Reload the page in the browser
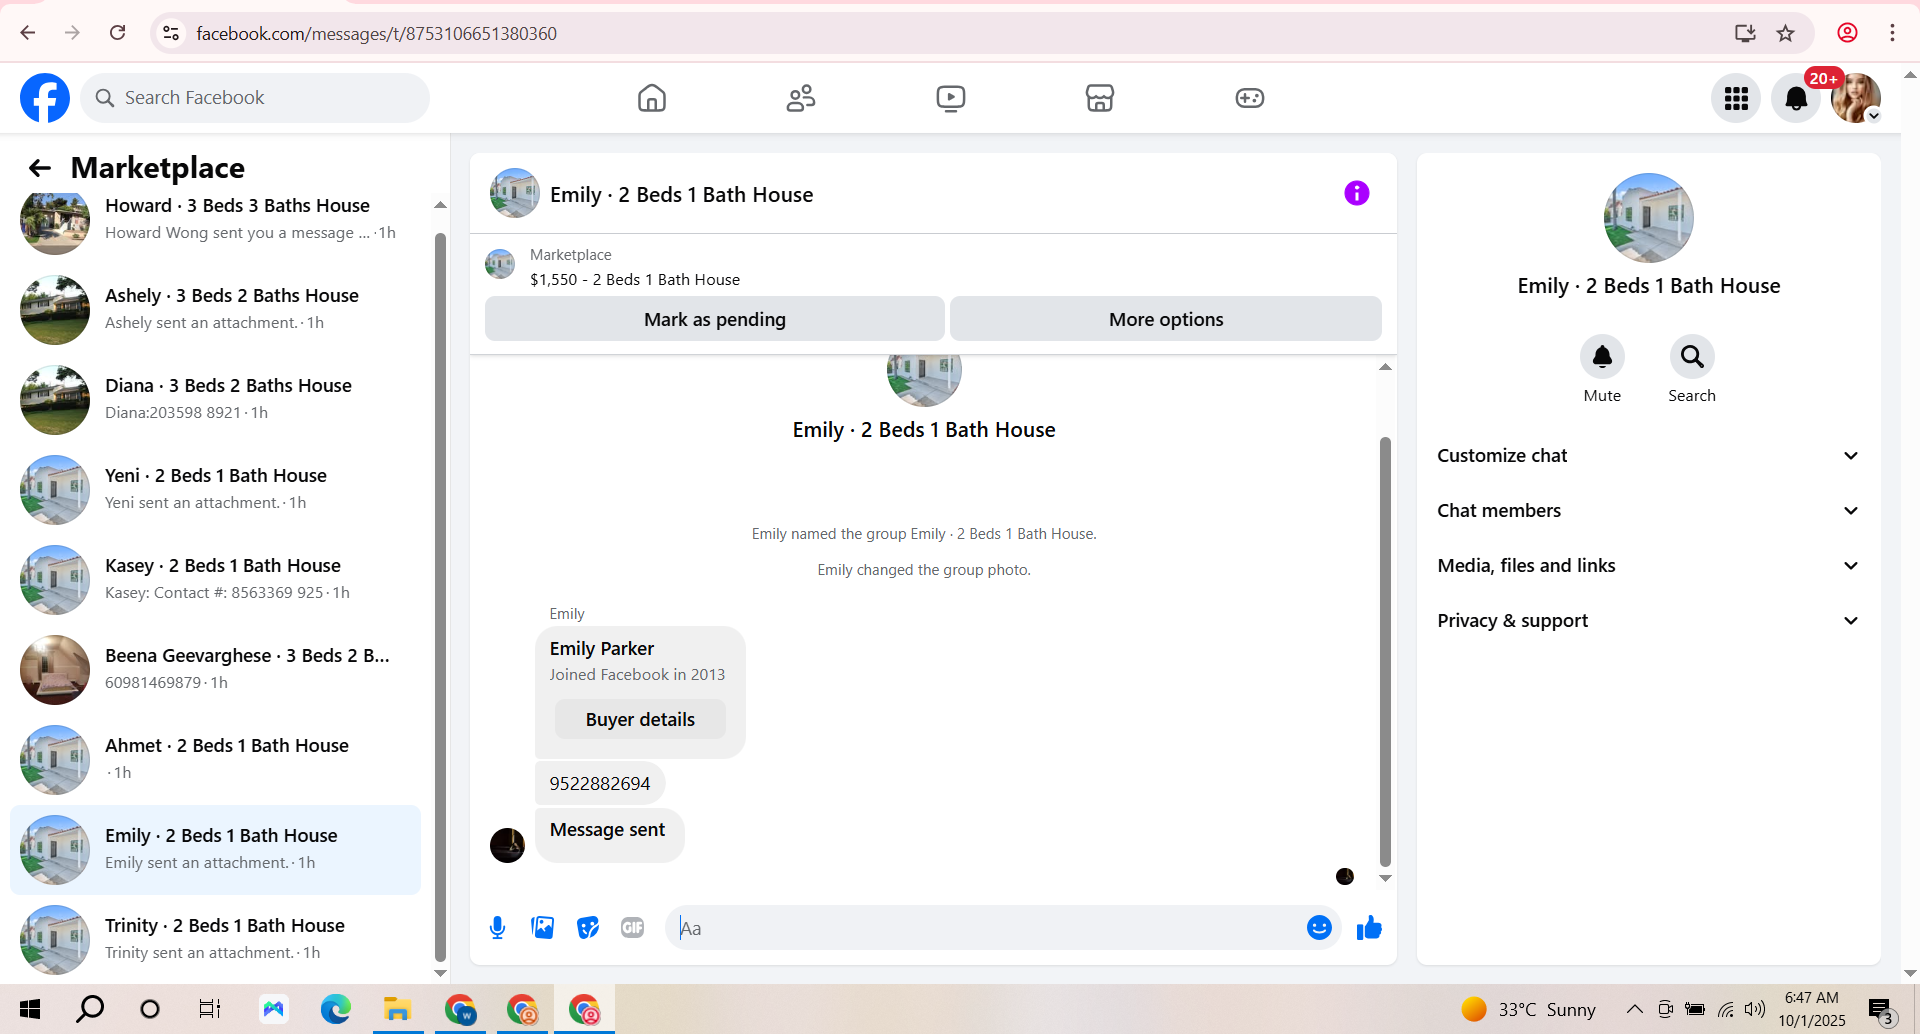 click(x=117, y=33)
